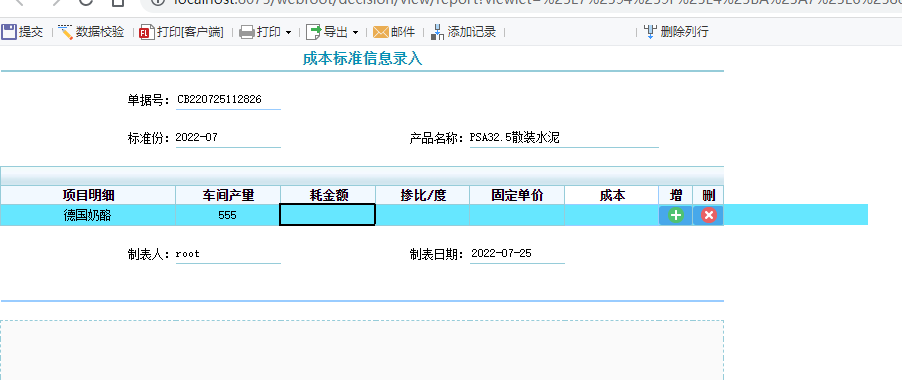This screenshot has width=902, height=380.
Task: Click the 标准份 field 2022-07
Action: click(228, 138)
